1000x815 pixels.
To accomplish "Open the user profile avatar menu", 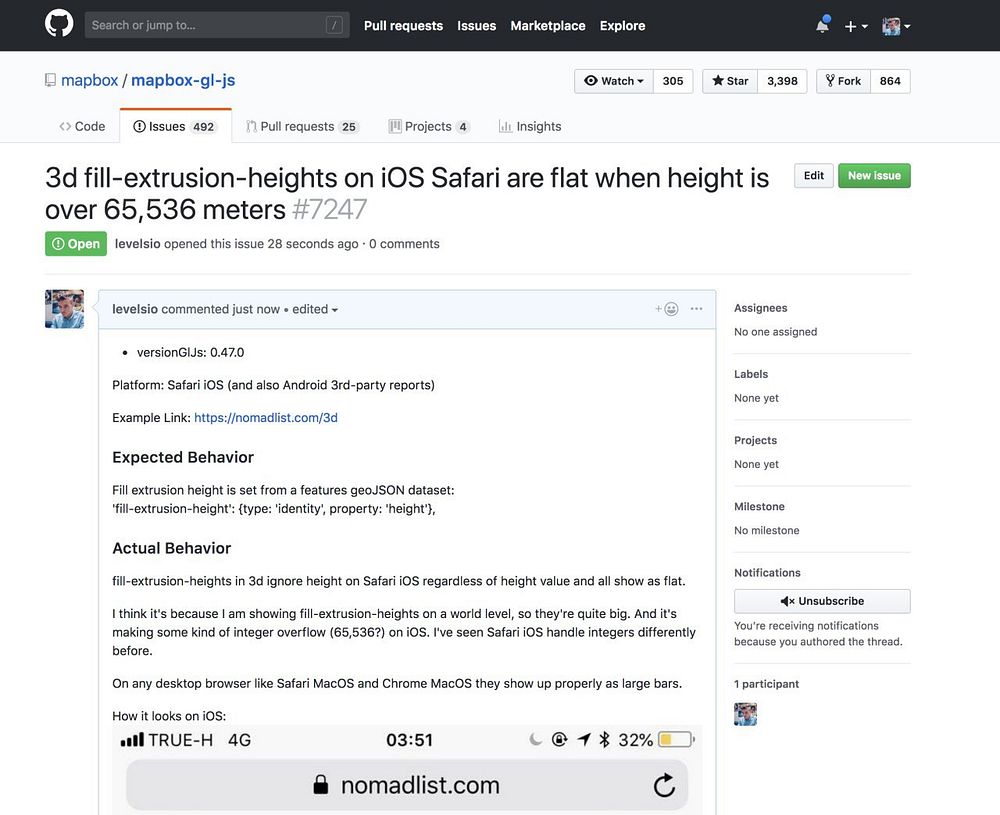I will tap(896, 26).
